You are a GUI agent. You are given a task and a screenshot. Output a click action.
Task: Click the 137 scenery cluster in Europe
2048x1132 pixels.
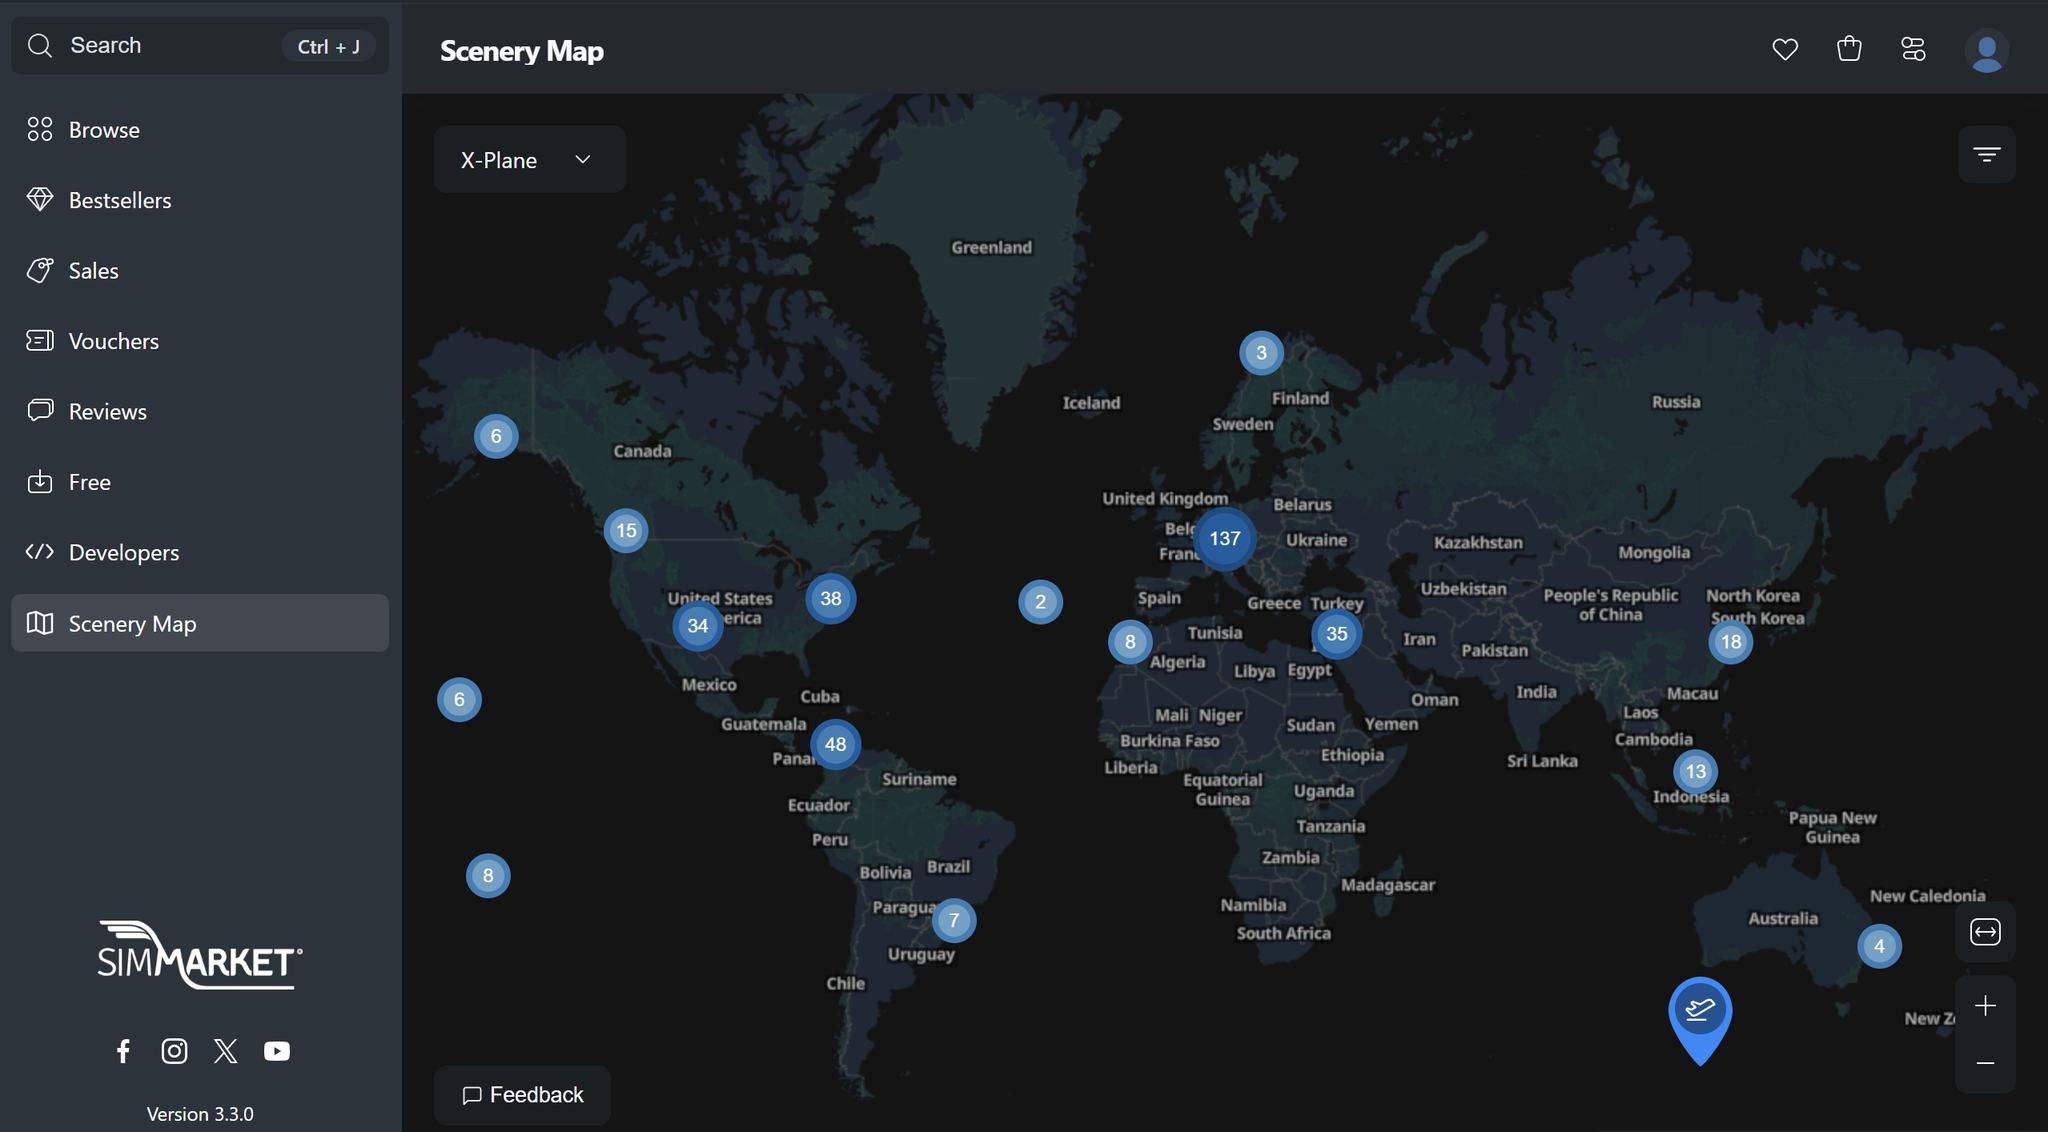[1224, 539]
